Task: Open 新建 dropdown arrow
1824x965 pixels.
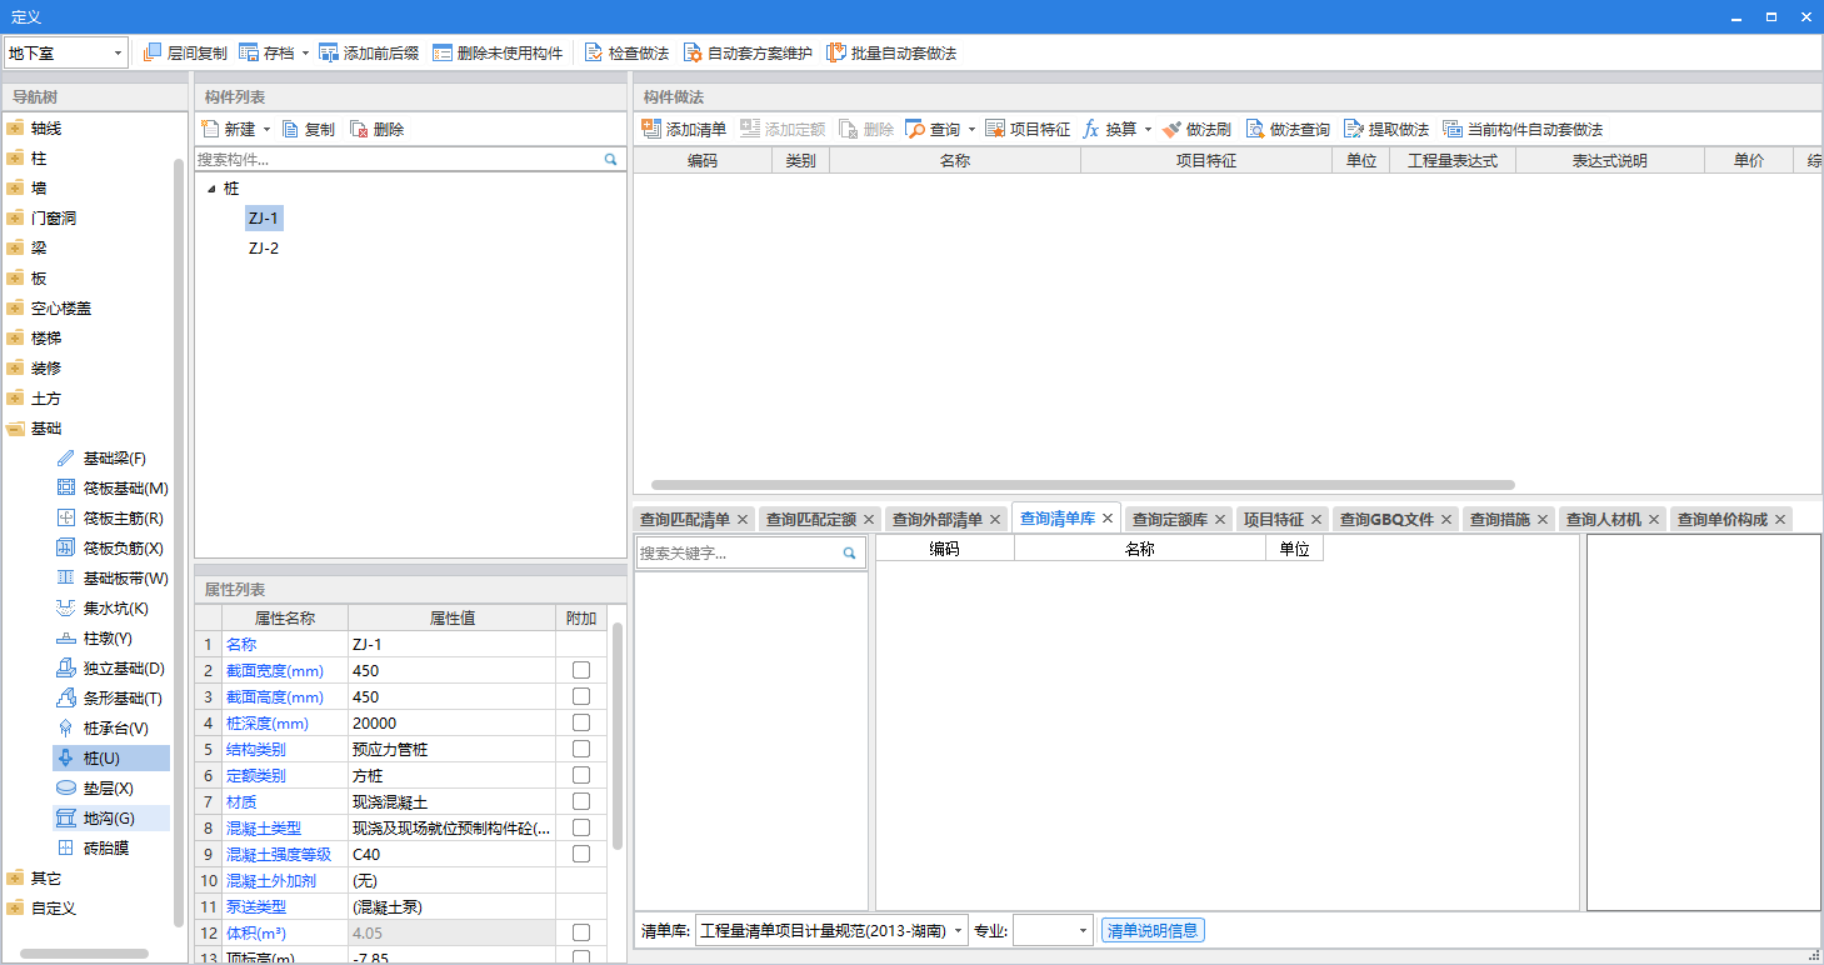Action: coord(267,129)
